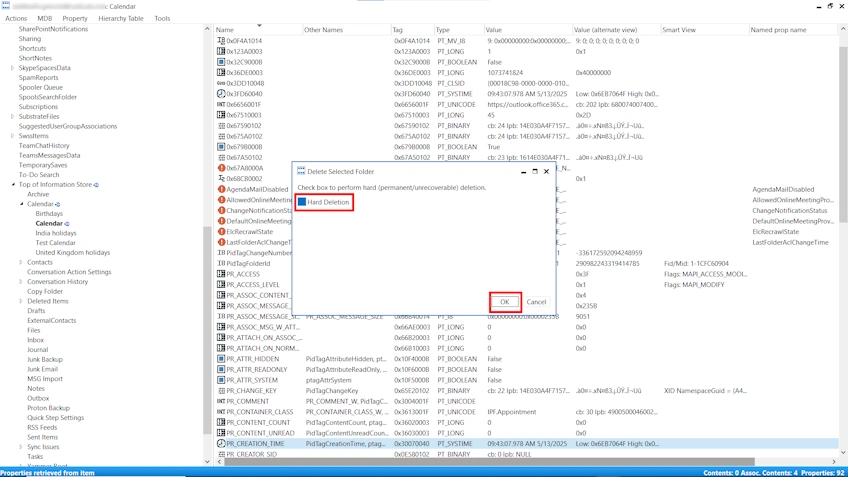Screen dimensions: 848x477
Task: Select the selected bold Calendar subfolder
Action: click(x=49, y=223)
